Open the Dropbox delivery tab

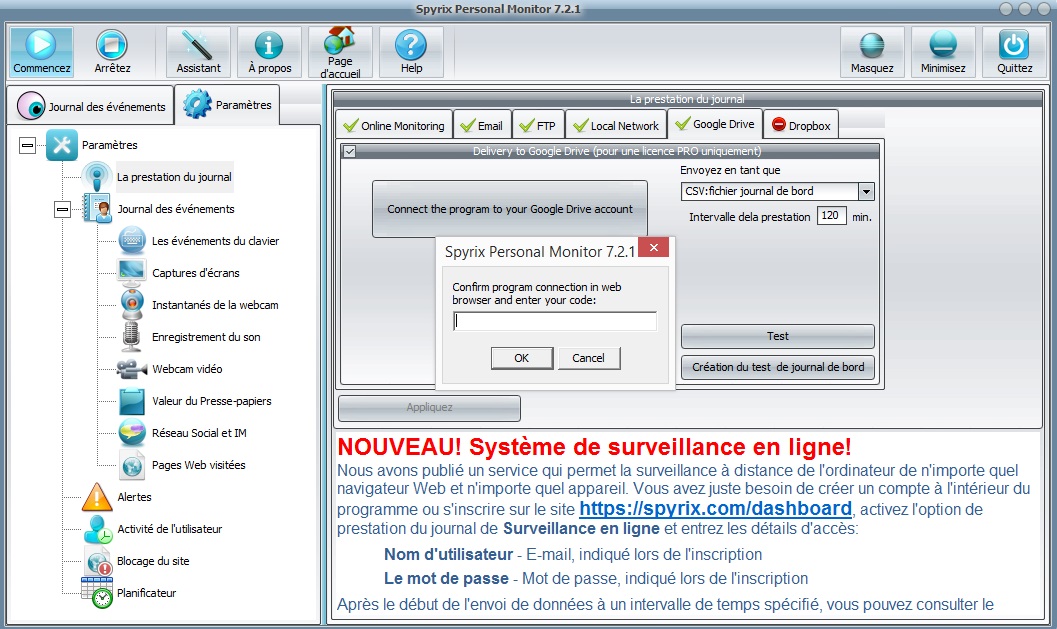click(801, 125)
